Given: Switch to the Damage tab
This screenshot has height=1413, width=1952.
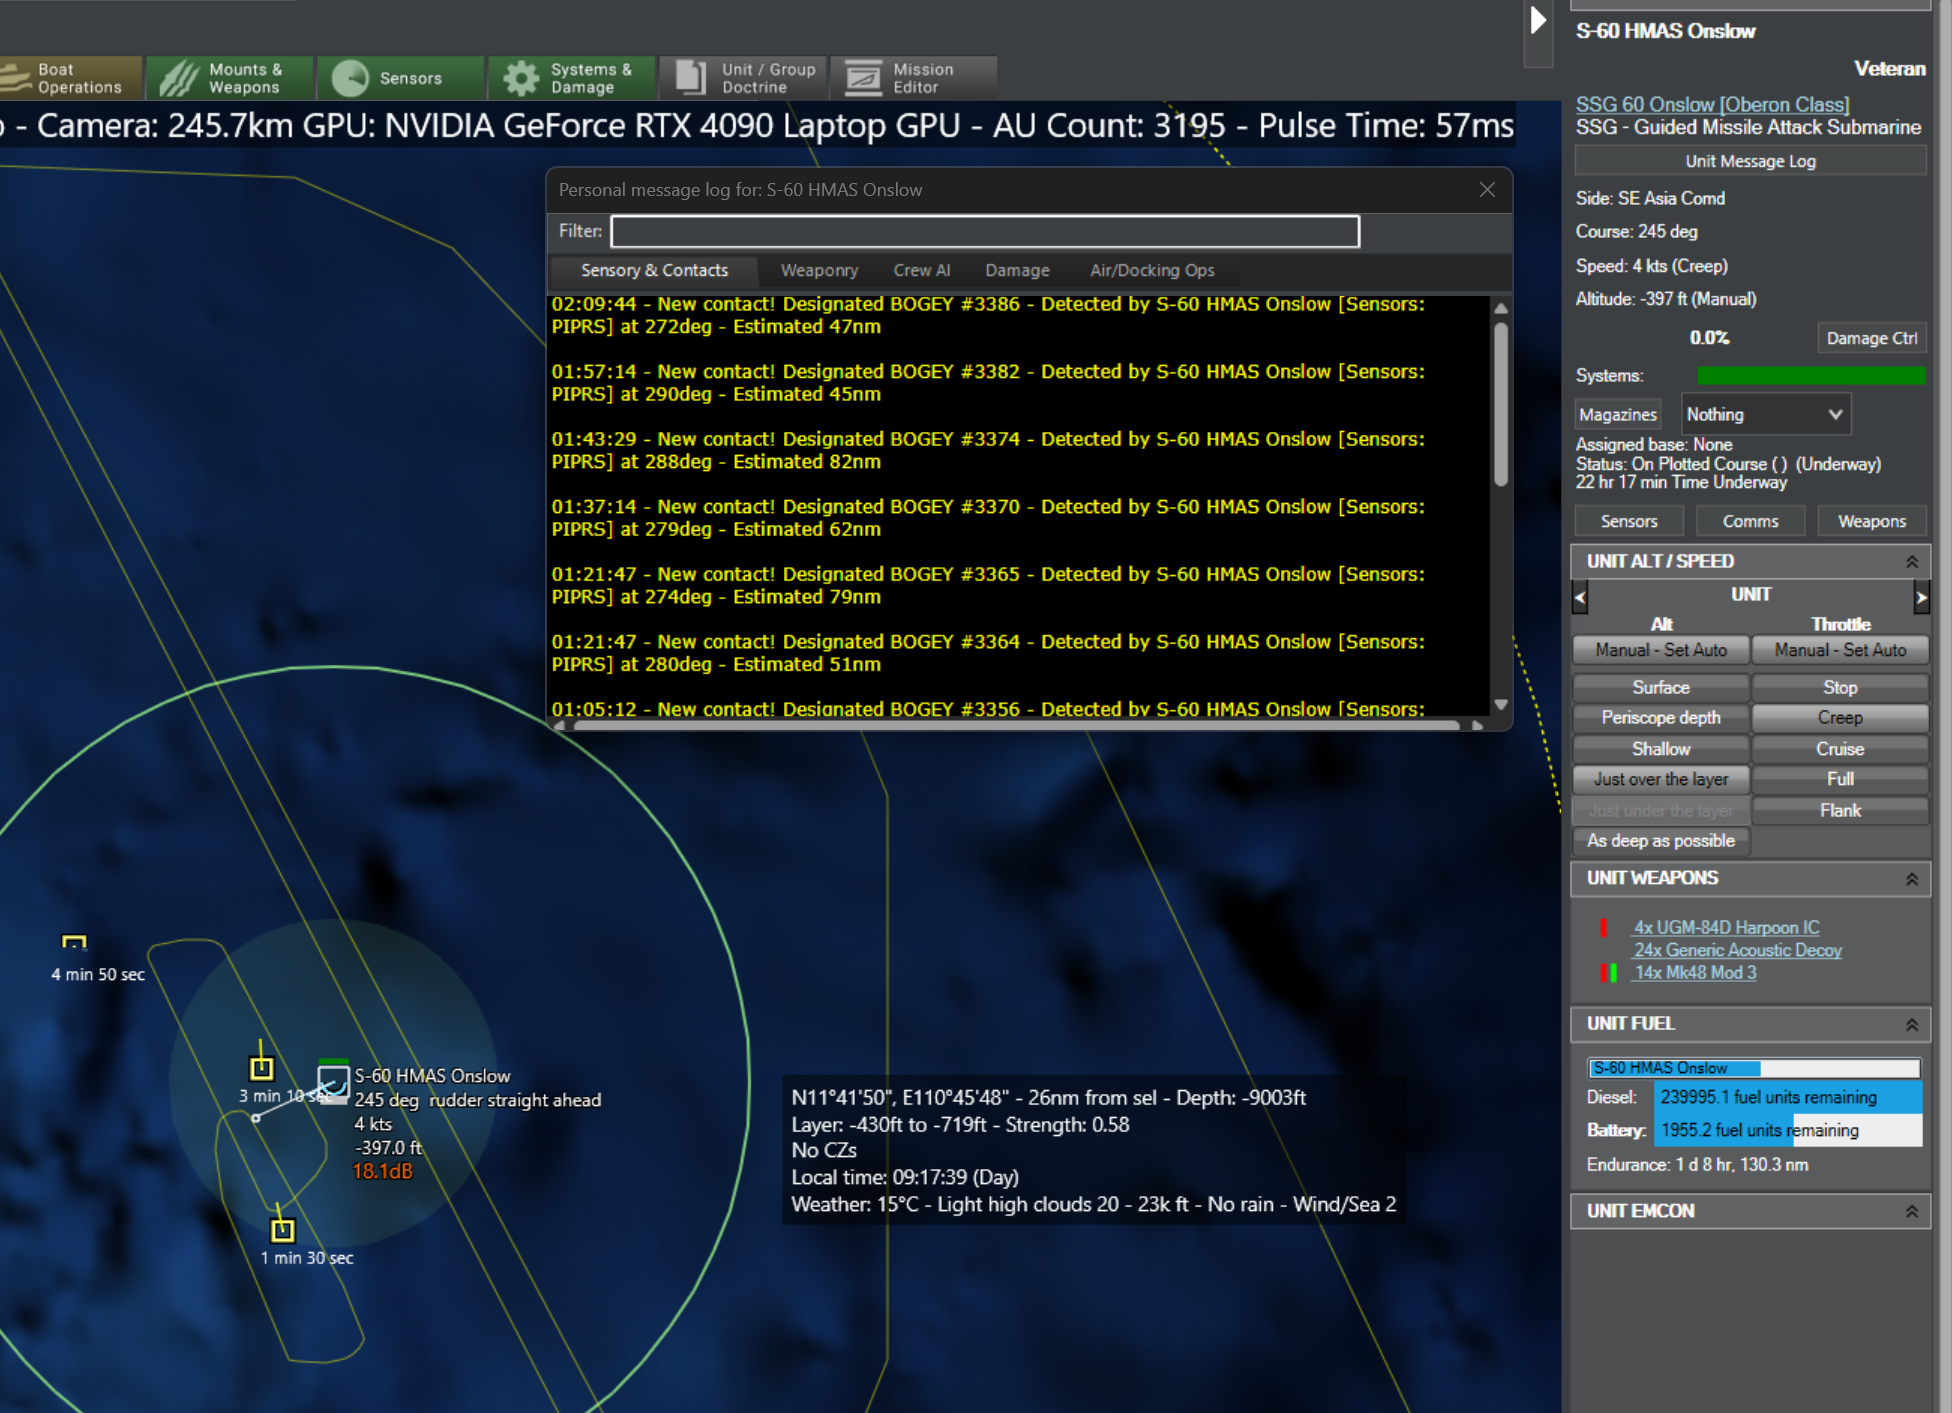Looking at the screenshot, I should point(1017,270).
